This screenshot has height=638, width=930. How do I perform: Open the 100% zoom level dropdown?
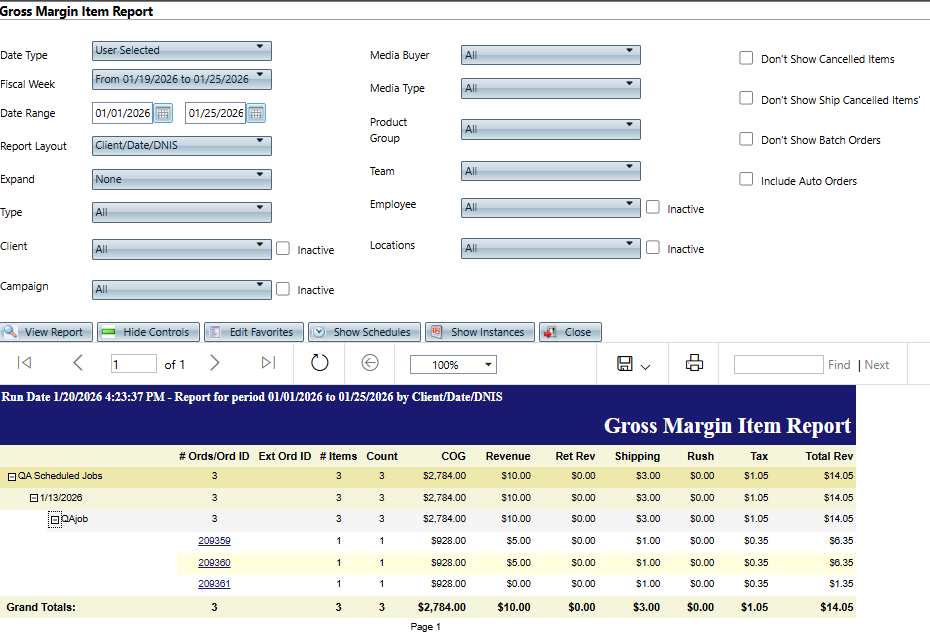tap(453, 365)
